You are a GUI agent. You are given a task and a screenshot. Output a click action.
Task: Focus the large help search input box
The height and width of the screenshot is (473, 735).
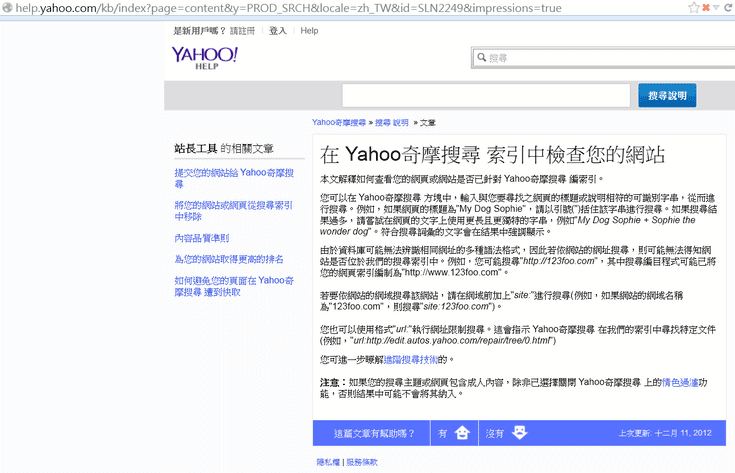486,96
